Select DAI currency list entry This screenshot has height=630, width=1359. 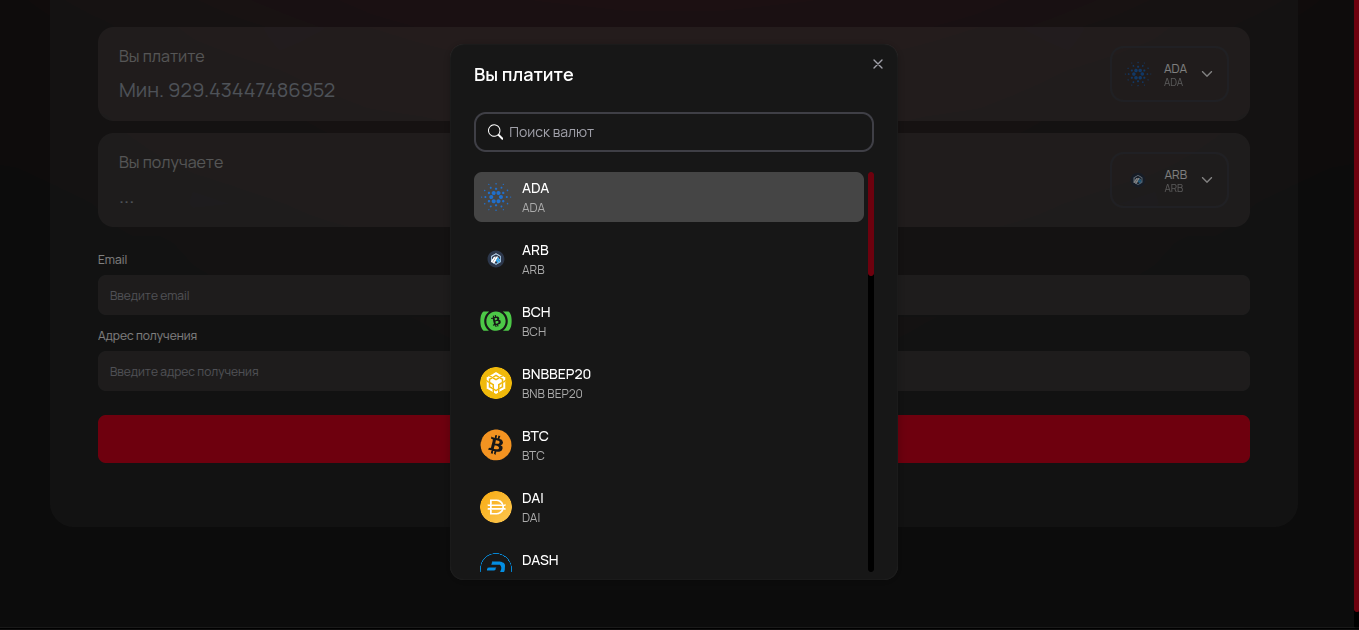(x=668, y=507)
